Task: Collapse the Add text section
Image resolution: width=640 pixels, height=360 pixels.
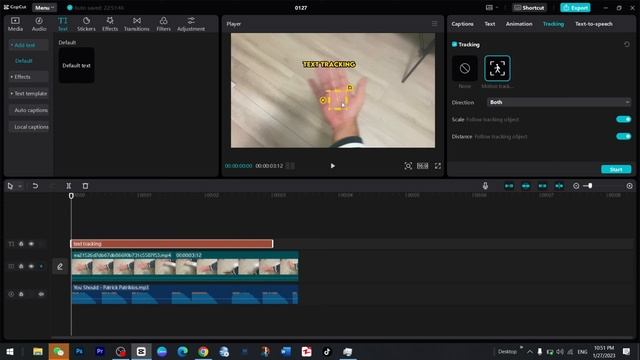Action: (x=29, y=45)
